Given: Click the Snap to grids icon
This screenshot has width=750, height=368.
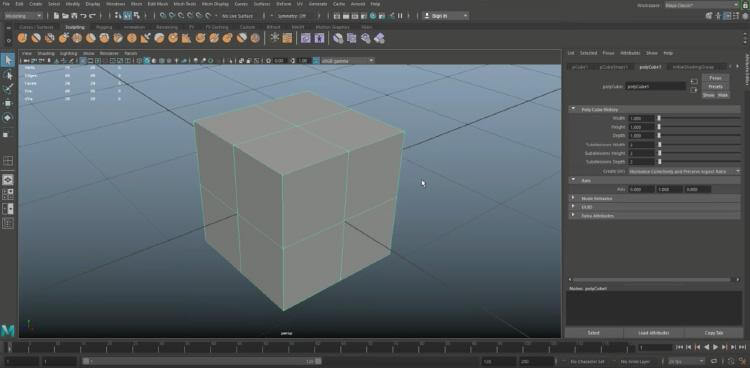Looking at the screenshot, I should (164, 16).
